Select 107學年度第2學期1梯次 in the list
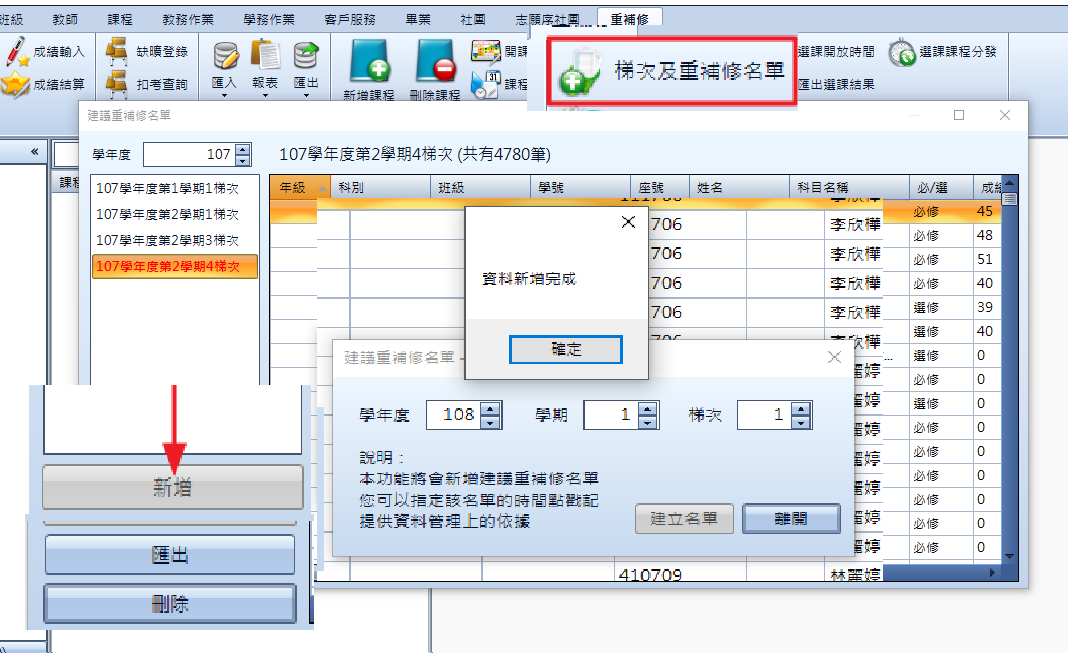The height and width of the screenshot is (653, 1068). (168, 214)
